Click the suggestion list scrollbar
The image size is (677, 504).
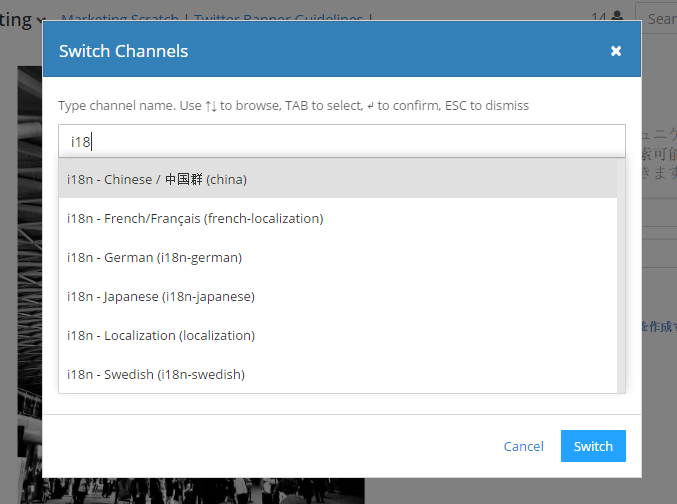point(621,276)
